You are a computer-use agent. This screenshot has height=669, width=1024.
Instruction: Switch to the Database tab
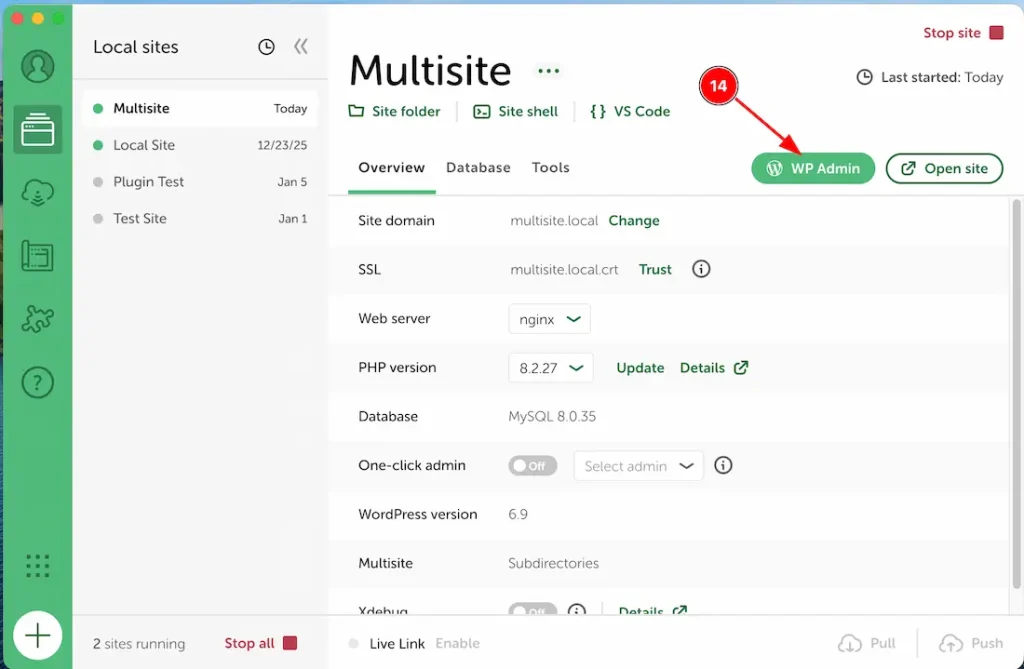click(478, 168)
